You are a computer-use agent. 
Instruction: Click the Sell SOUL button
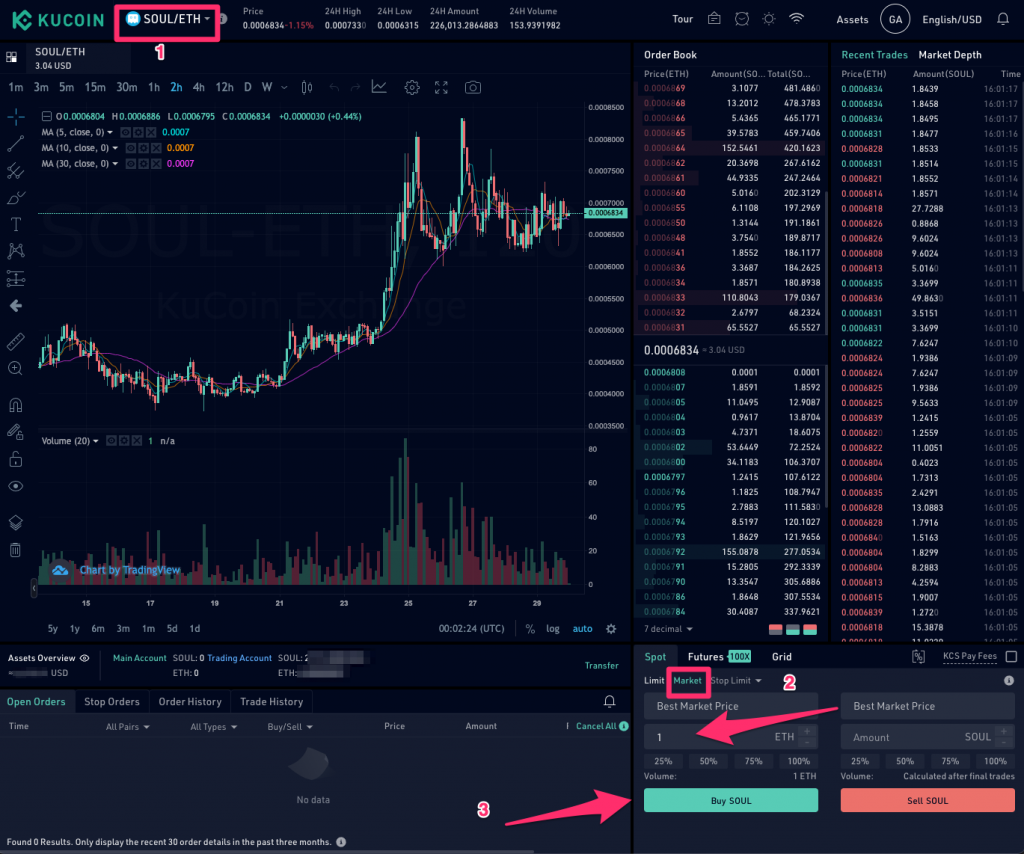(927, 800)
